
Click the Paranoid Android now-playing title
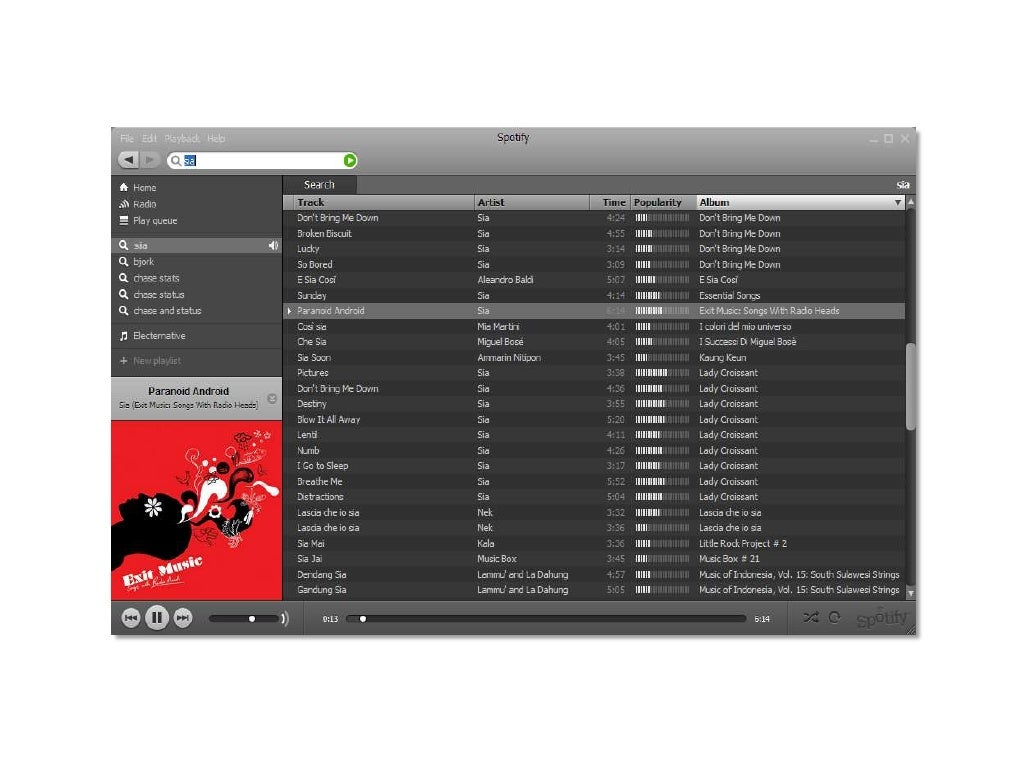(x=188, y=391)
